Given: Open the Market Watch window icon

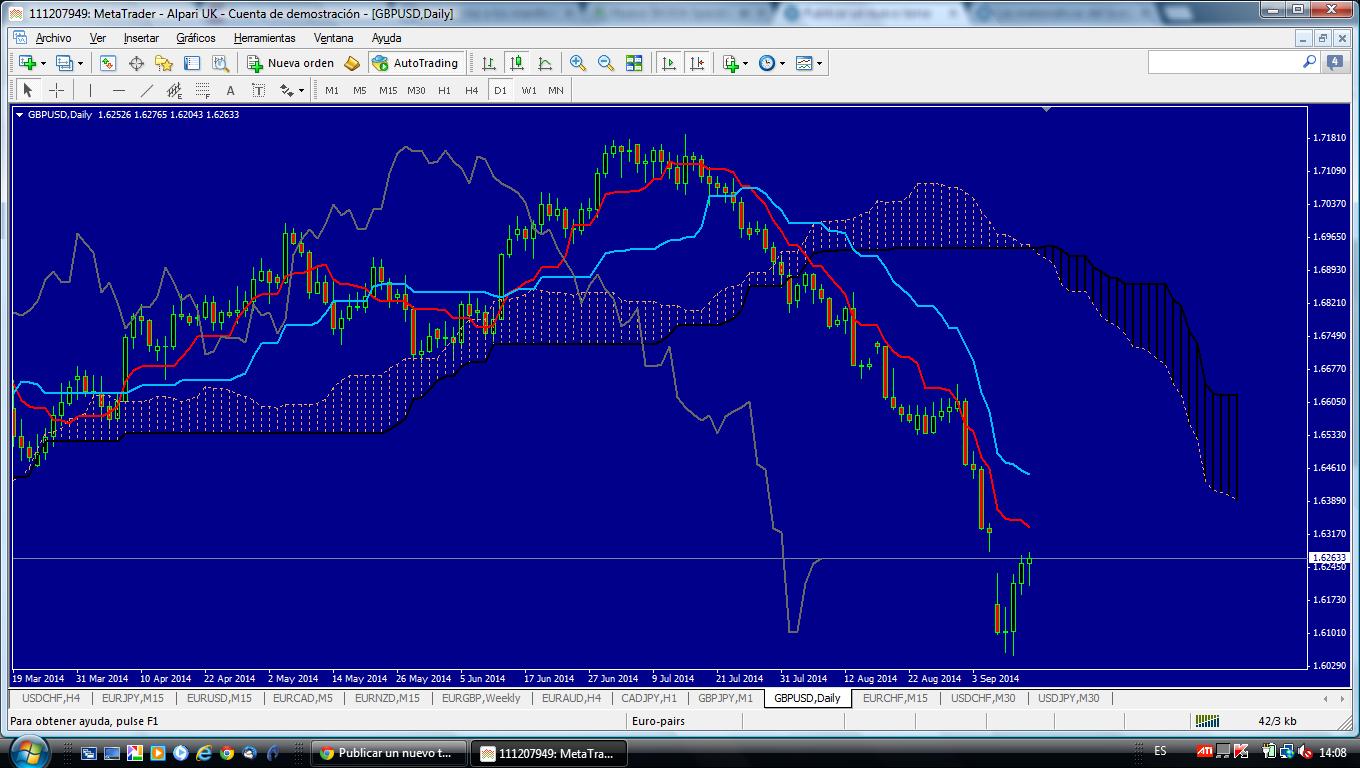Looking at the screenshot, I should [x=108, y=63].
